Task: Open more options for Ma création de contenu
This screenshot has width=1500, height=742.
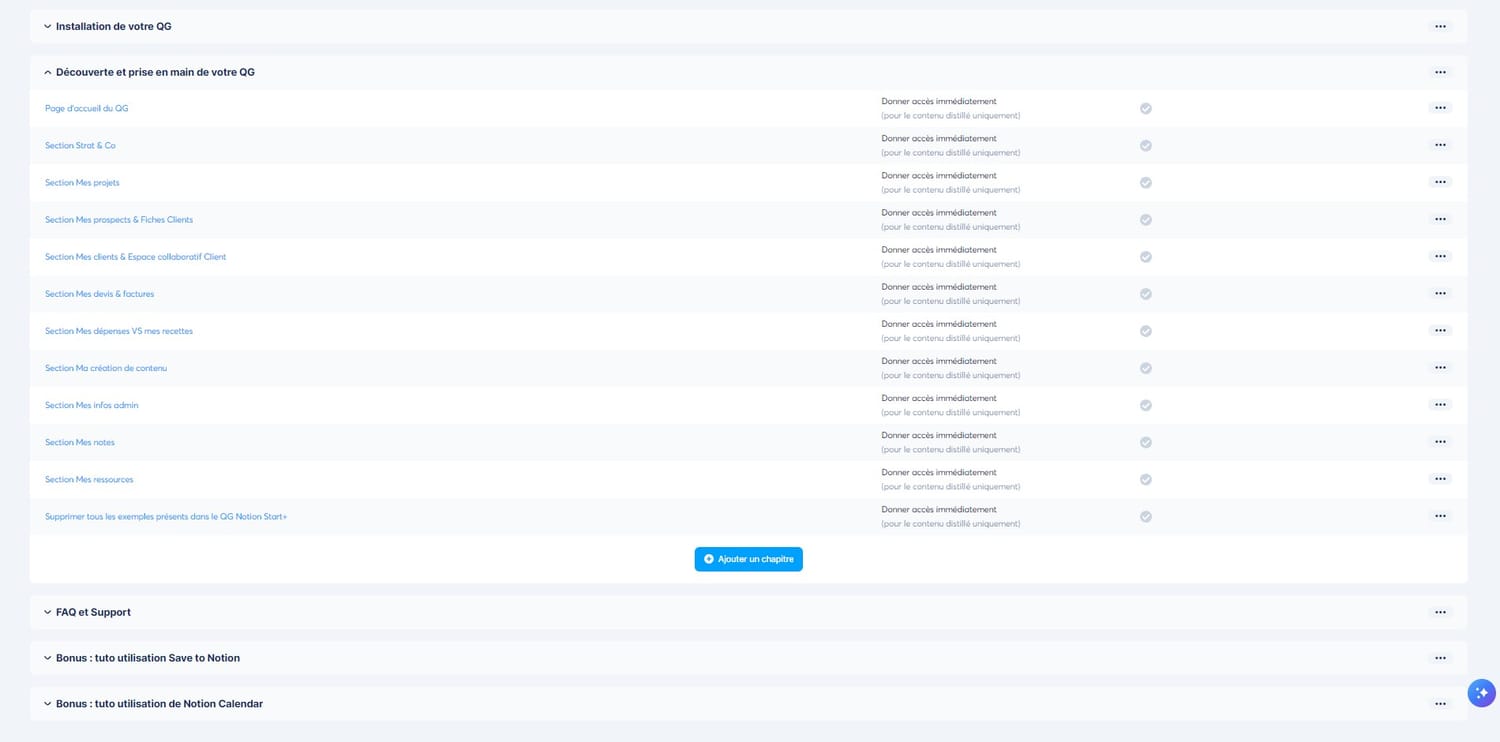Action: tap(1440, 367)
